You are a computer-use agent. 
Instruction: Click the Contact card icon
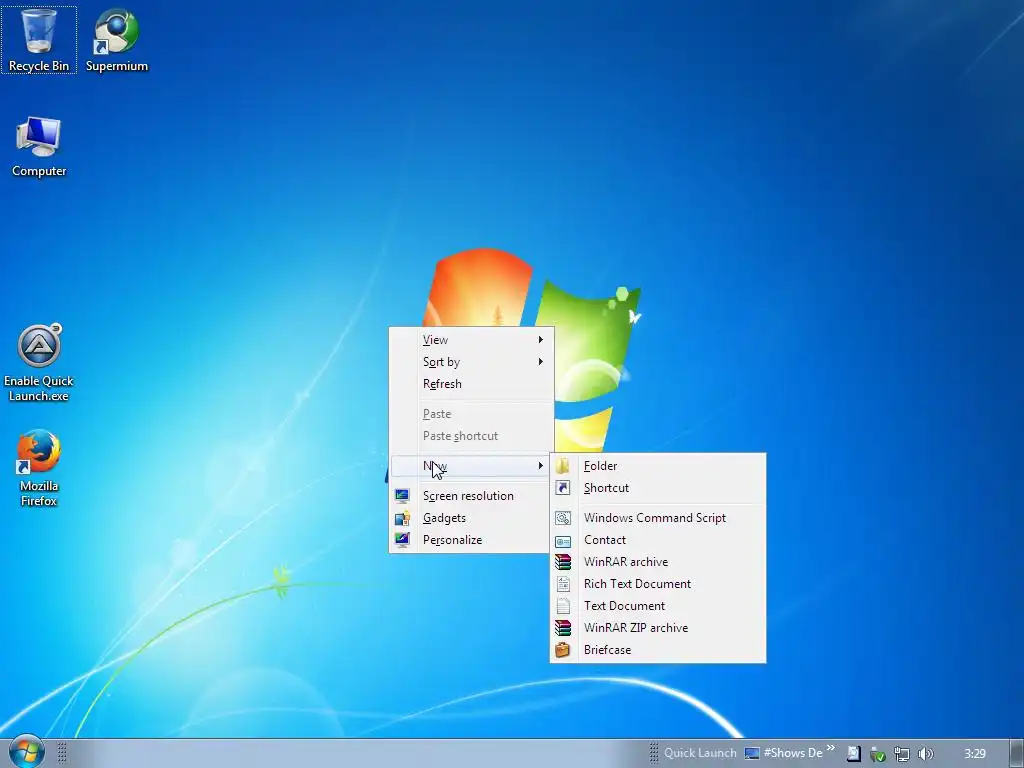pyautogui.click(x=562, y=541)
